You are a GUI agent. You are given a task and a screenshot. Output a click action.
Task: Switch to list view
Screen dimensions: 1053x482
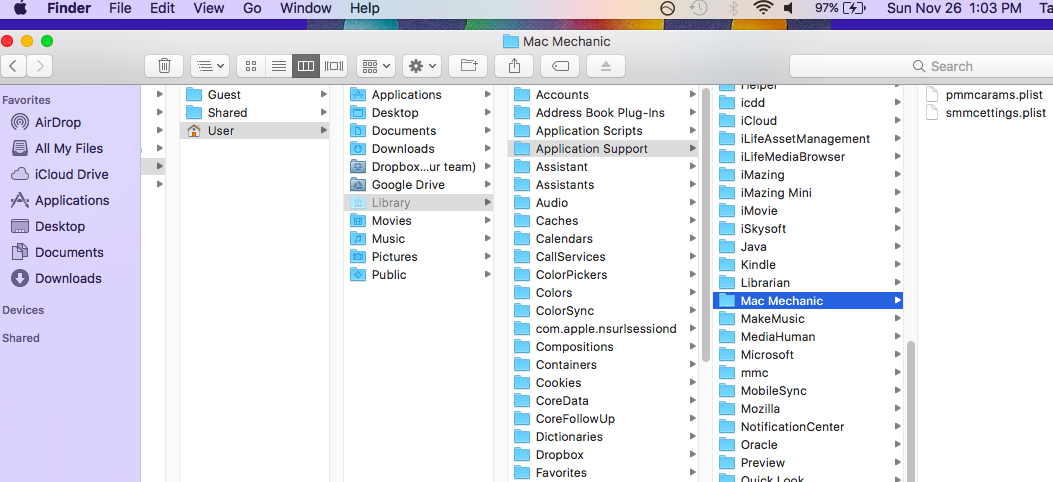279,66
